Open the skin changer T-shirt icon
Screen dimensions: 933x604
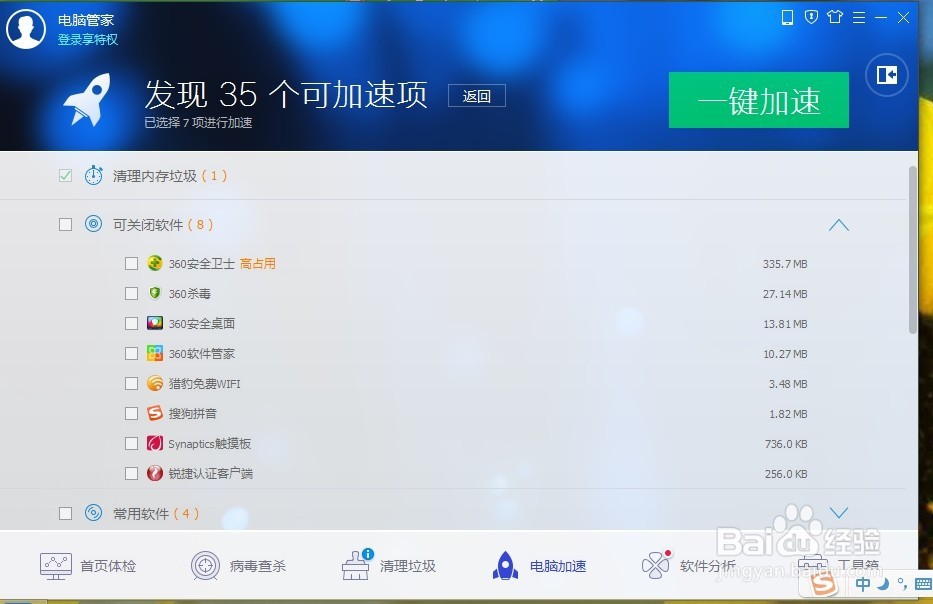835,17
